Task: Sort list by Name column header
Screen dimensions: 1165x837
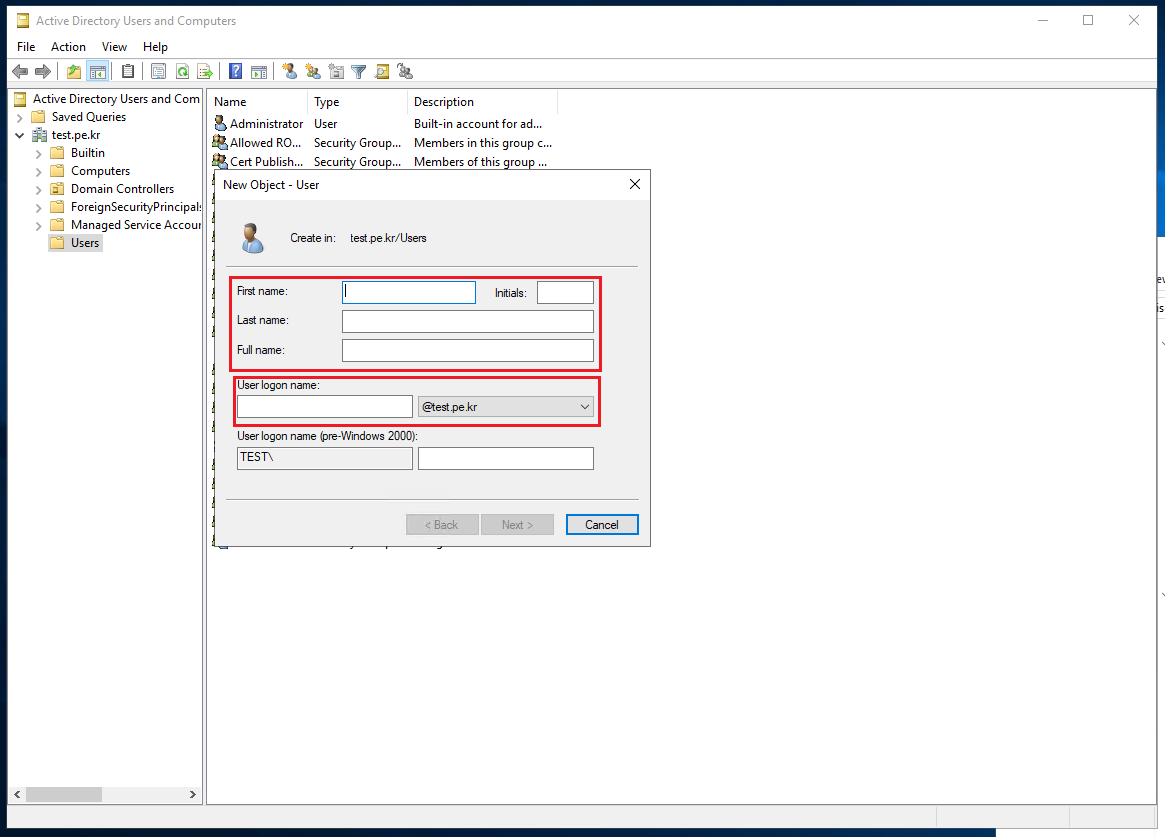Action: (259, 102)
